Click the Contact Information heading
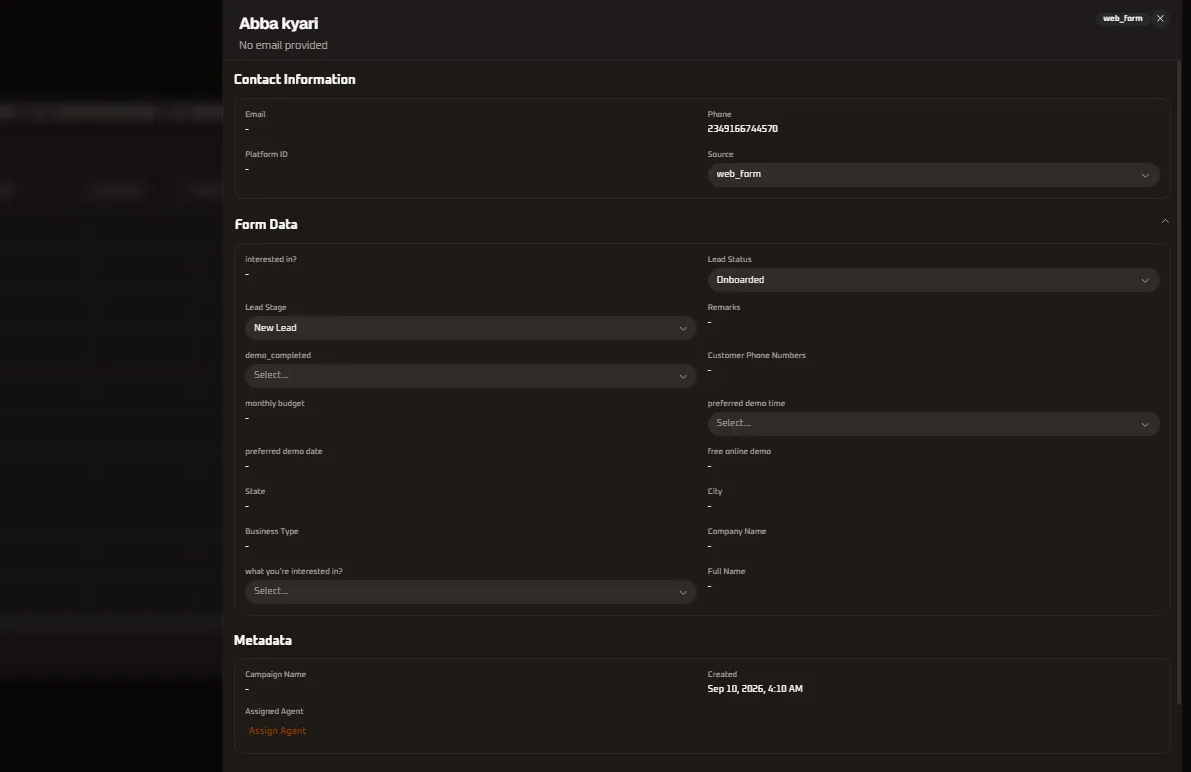Image resolution: width=1191 pixels, height=772 pixels. [295, 80]
